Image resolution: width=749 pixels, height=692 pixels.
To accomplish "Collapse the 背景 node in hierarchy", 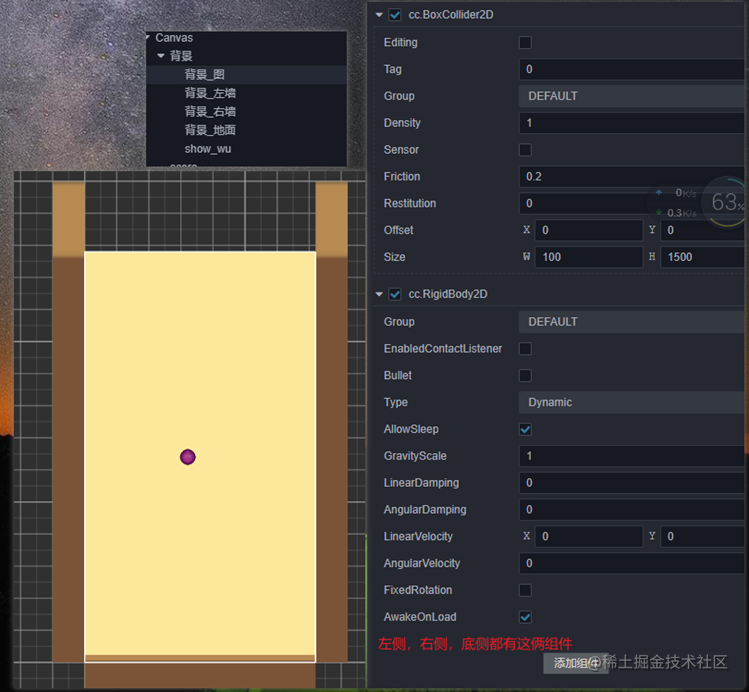I will (x=161, y=56).
